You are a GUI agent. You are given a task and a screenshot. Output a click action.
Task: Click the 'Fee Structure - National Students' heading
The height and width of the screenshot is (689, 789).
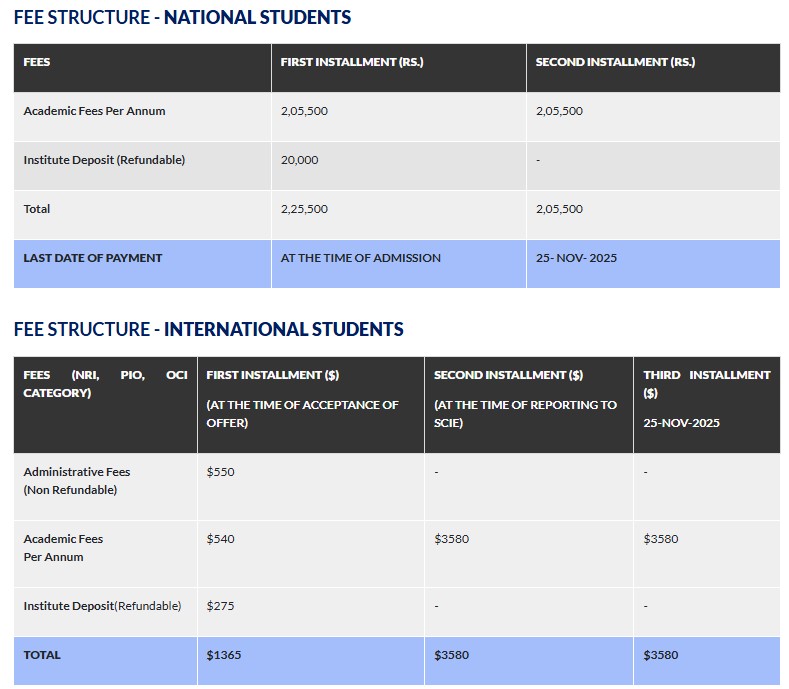(182, 17)
